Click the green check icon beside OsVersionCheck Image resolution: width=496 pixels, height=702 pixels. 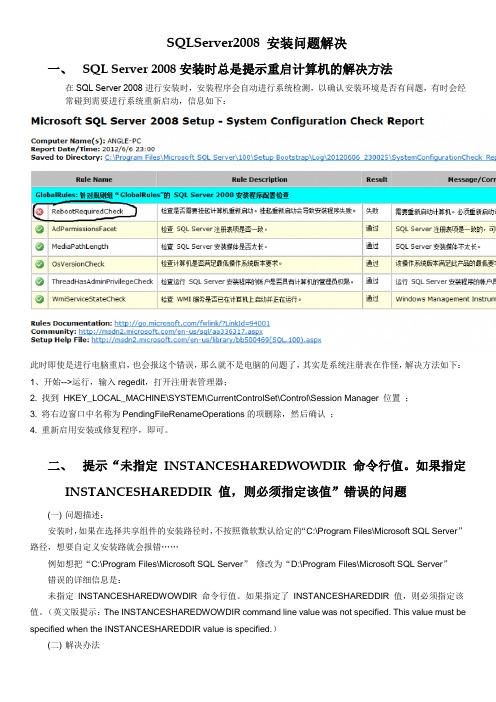pos(40,264)
